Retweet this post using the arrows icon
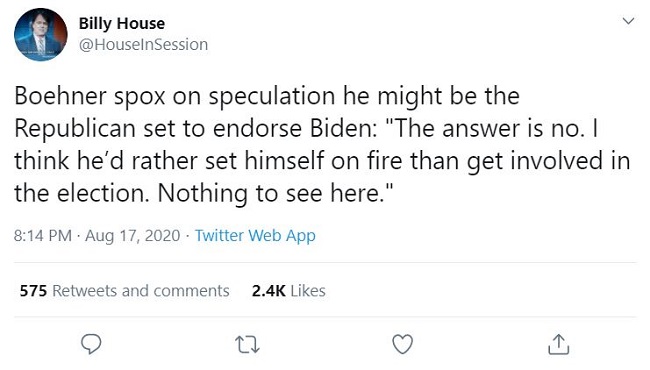This screenshot has width=650, height=370. [247, 344]
